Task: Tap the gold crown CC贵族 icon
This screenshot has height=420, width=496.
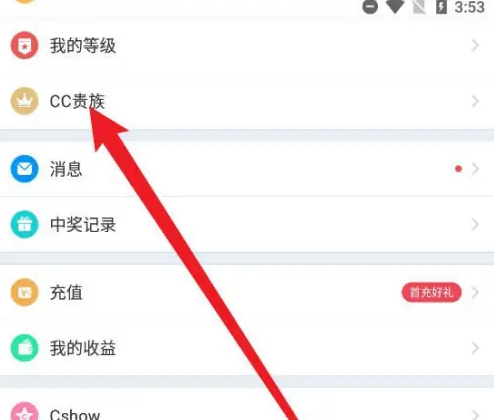Action: click(x=24, y=101)
